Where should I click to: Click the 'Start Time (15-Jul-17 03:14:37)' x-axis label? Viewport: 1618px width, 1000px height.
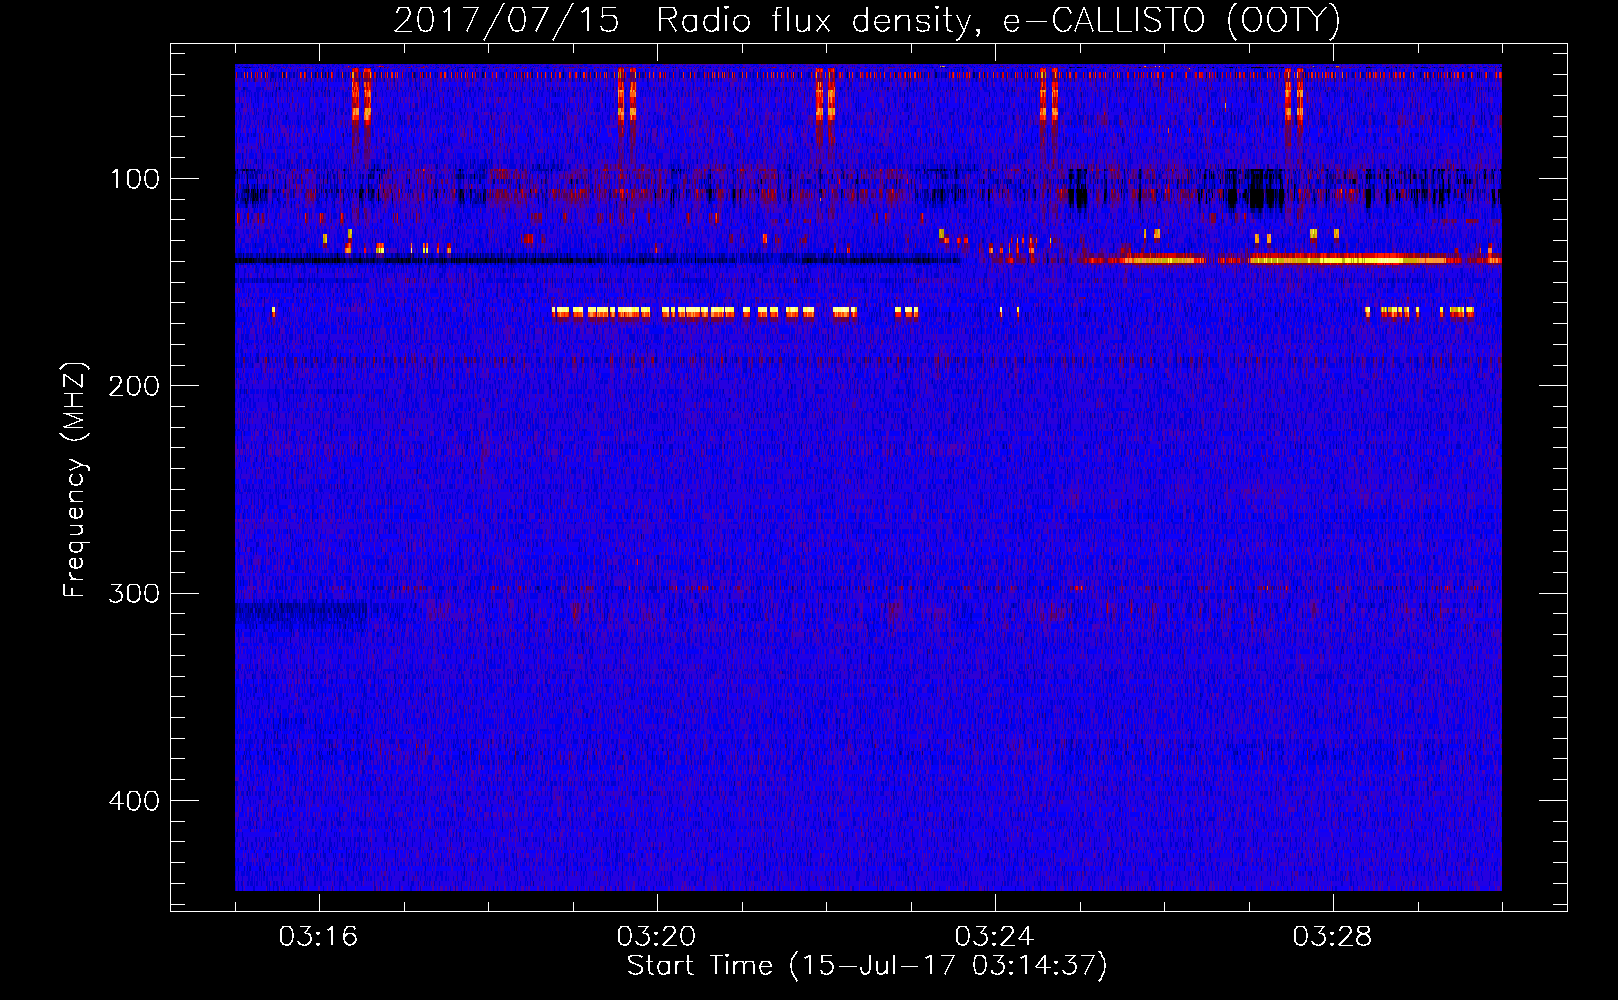(867, 966)
